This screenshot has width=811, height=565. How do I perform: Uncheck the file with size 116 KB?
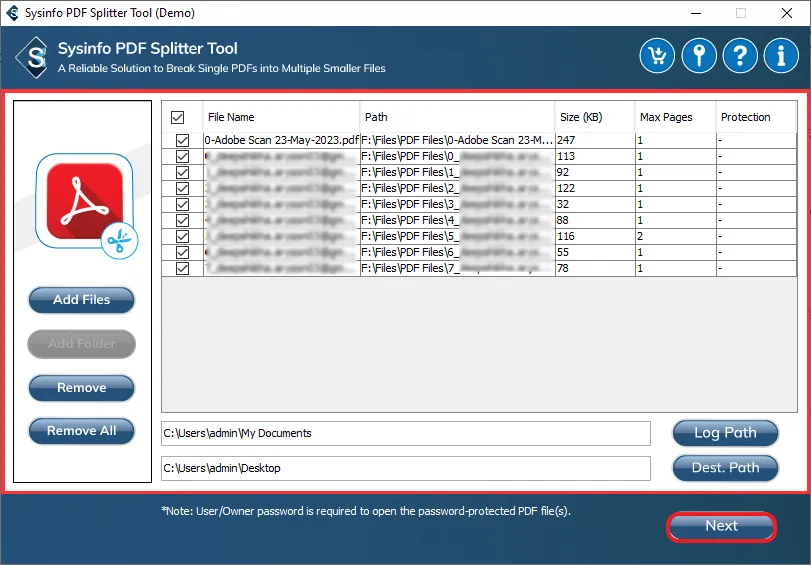click(x=182, y=237)
